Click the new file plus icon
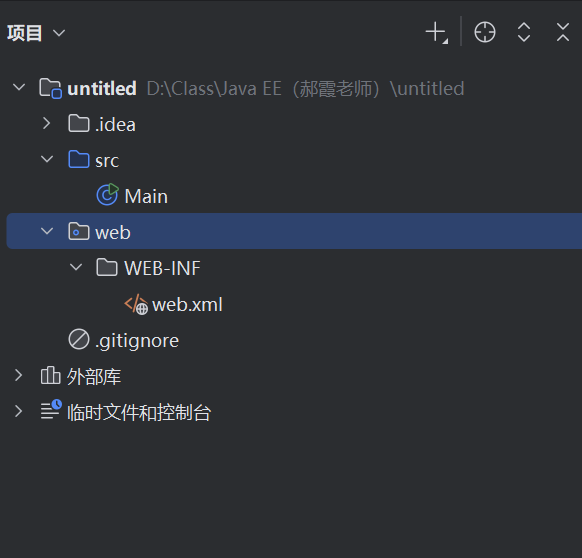Screen dimensions: 582x558 tap(436, 33)
